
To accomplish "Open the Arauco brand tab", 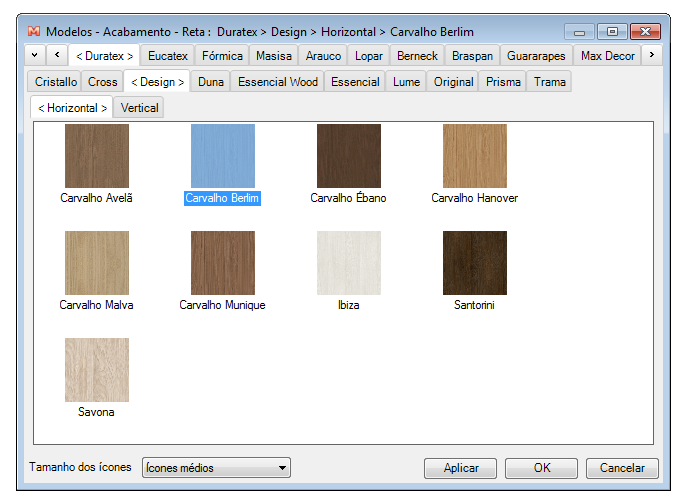I will [323, 56].
